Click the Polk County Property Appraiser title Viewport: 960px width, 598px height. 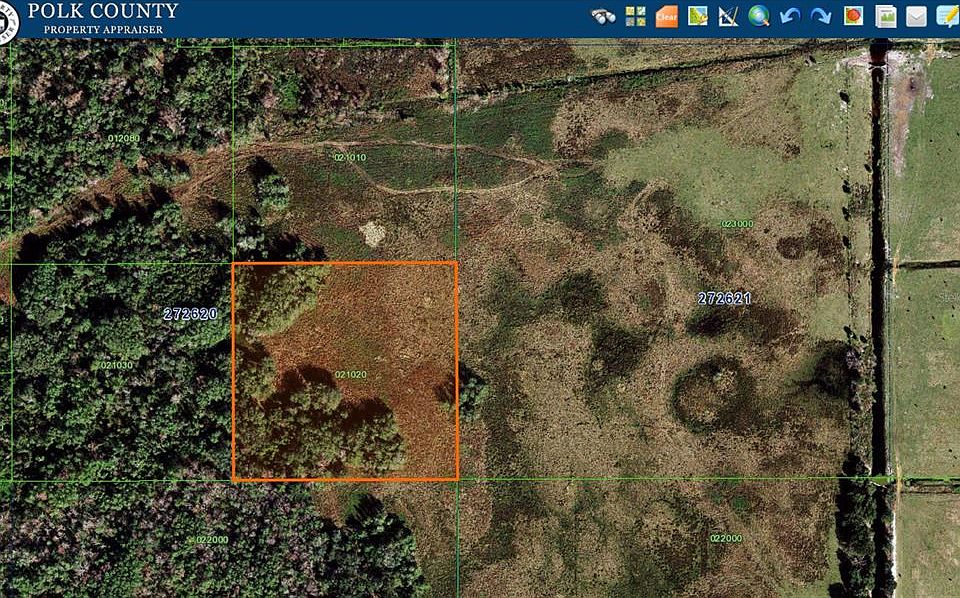103,18
